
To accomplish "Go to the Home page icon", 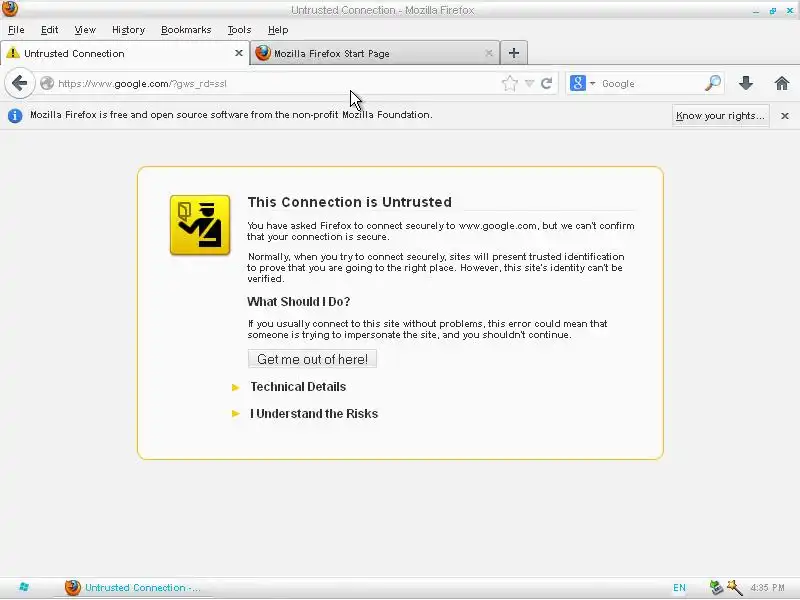I will tap(782, 83).
